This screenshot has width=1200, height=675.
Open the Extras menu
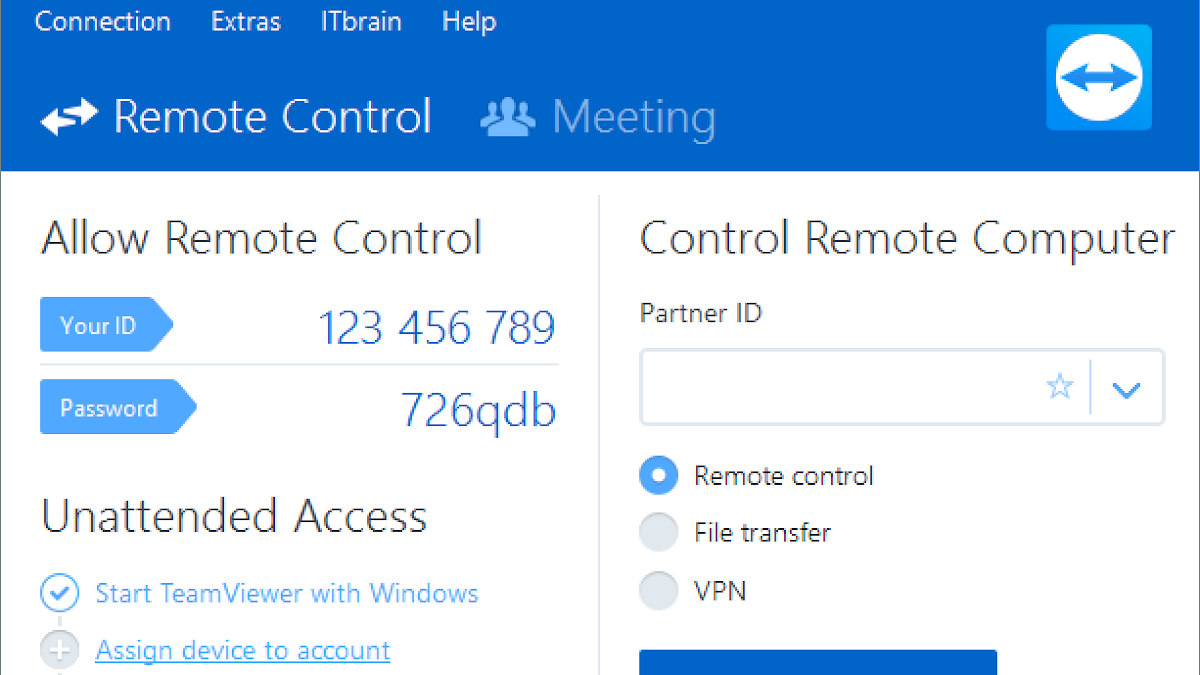click(x=246, y=22)
